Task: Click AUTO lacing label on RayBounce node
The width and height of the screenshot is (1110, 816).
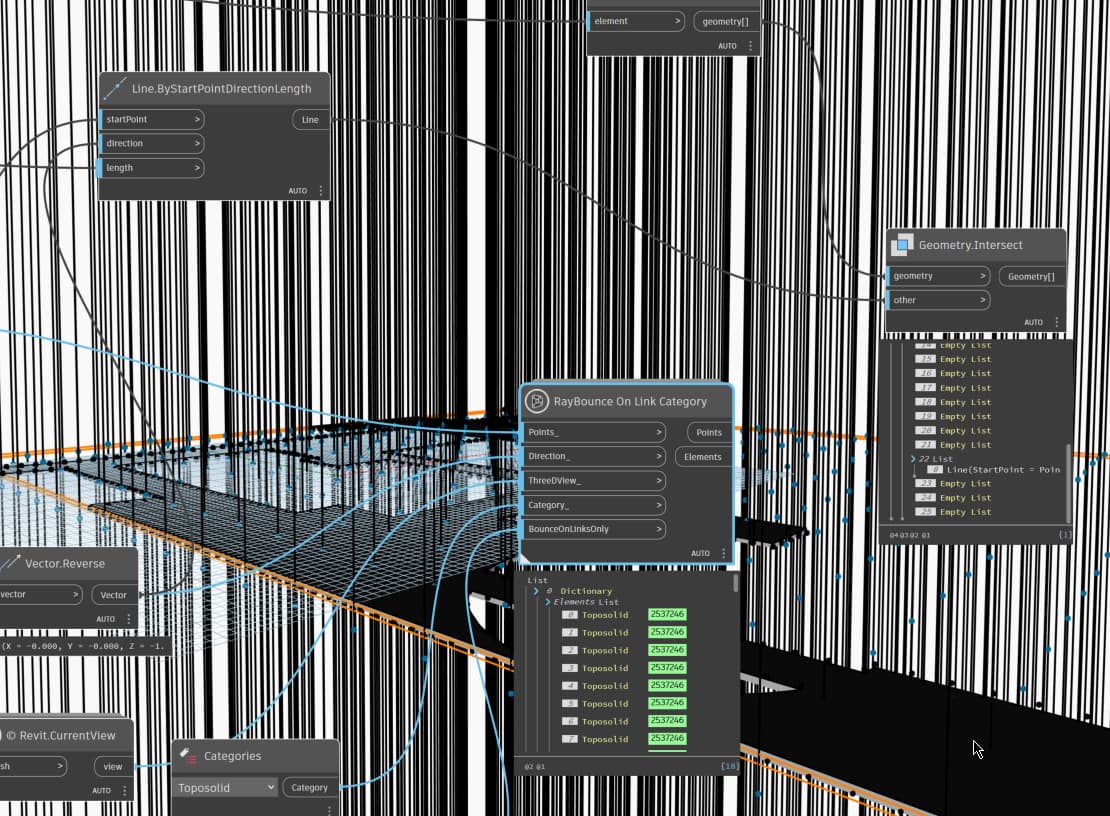Action: pos(700,553)
